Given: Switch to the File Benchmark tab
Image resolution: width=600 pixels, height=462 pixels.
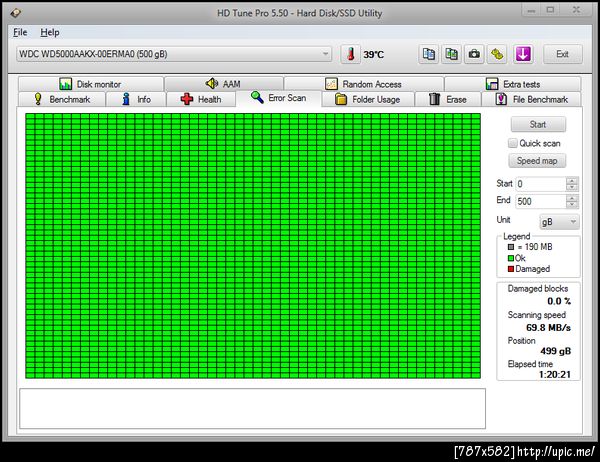Looking at the screenshot, I should coord(532,100).
